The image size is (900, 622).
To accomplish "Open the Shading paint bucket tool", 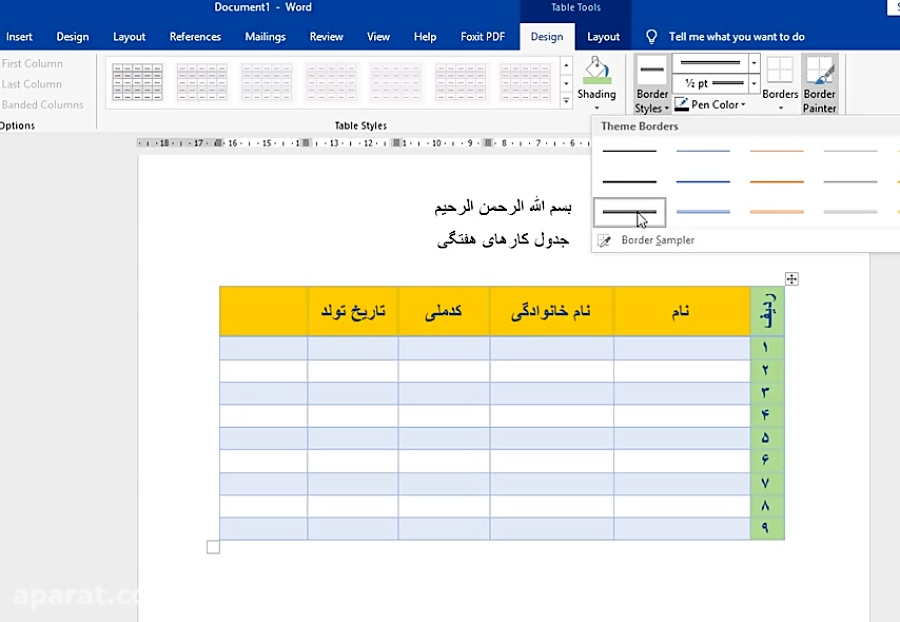I will click(x=596, y=70).
